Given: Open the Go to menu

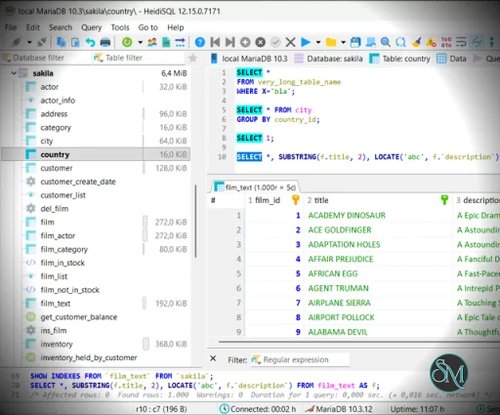Looking at the screenshot, I should coord(148,27).
